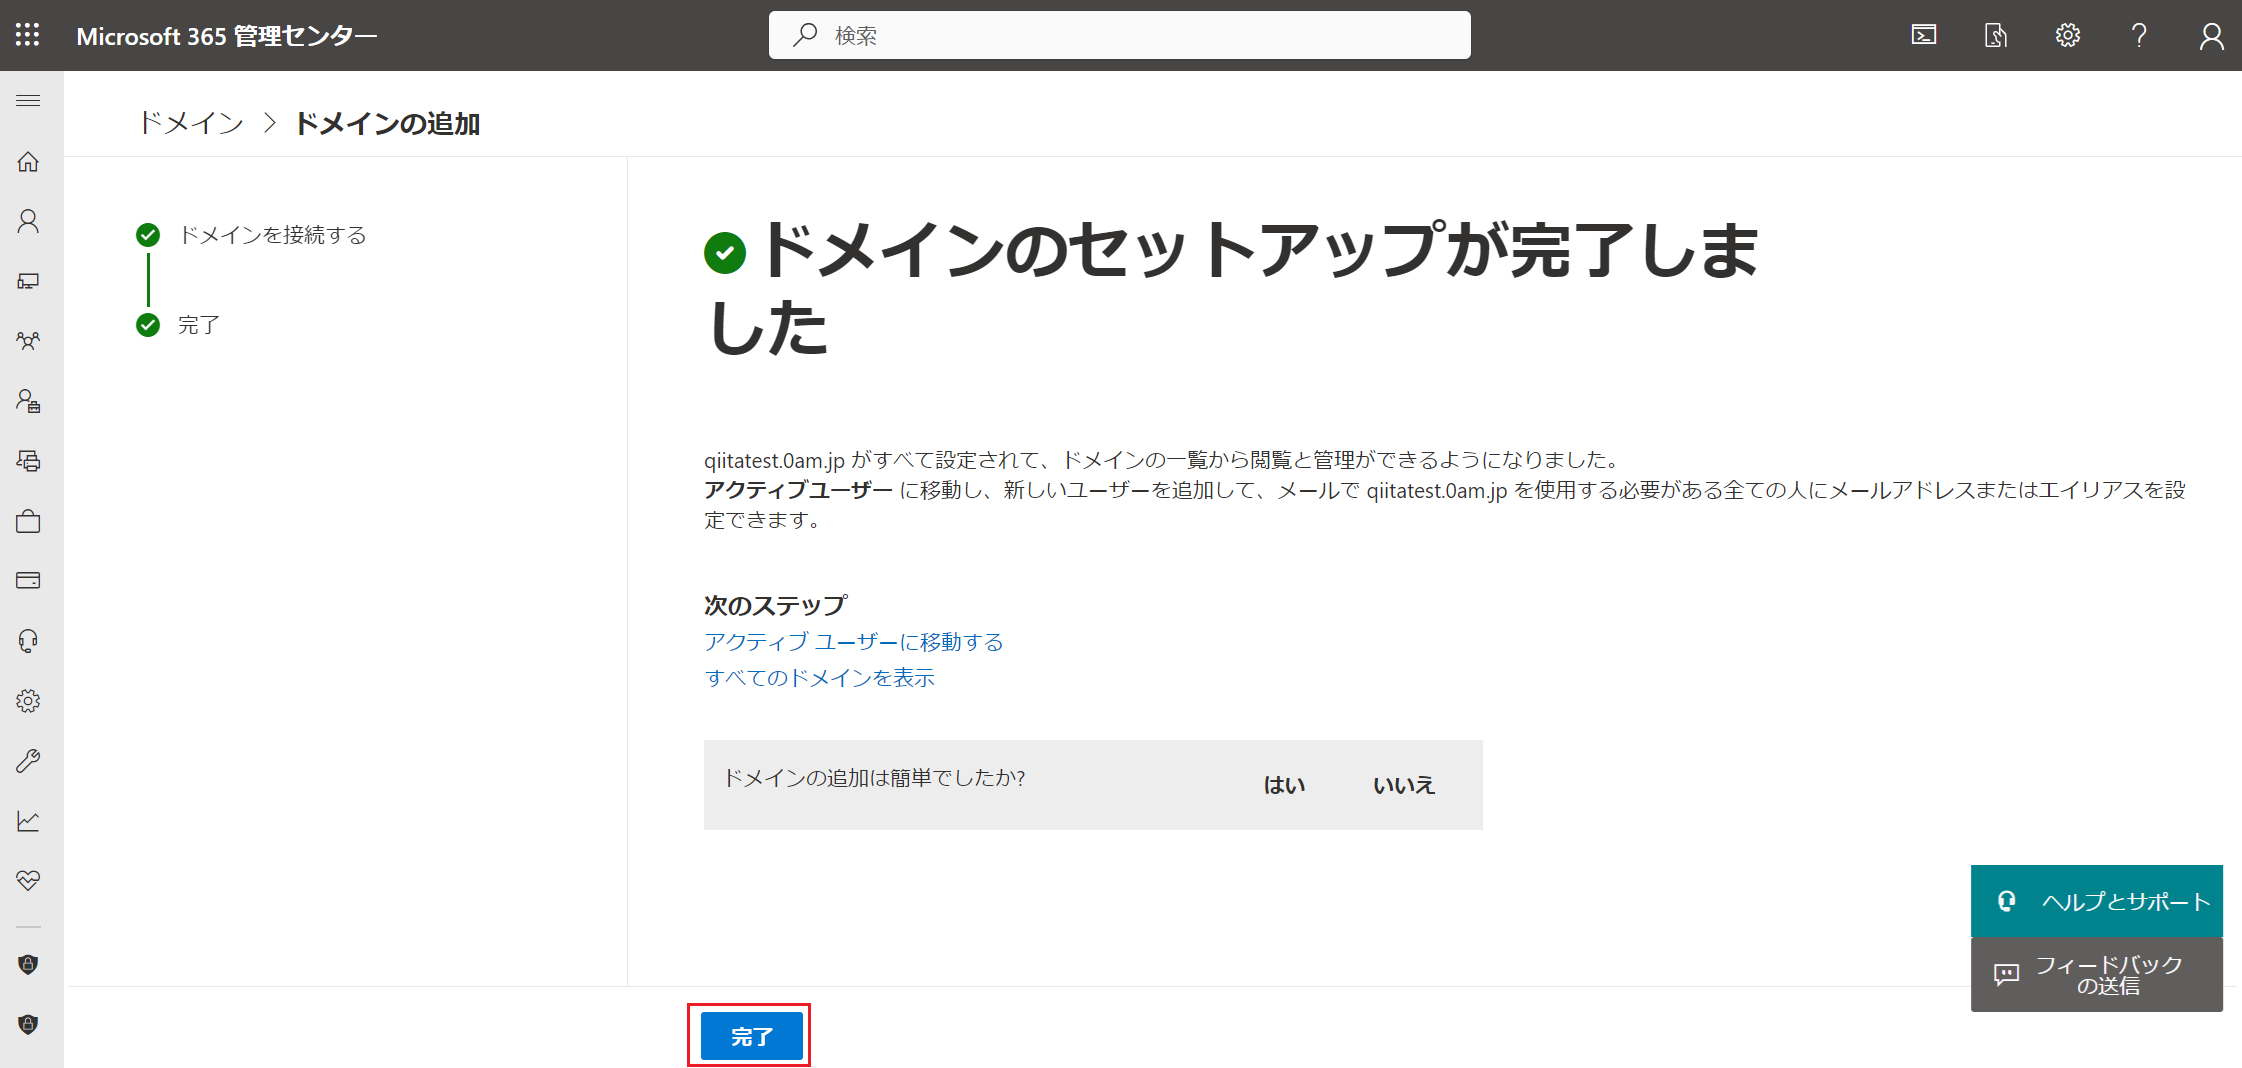Open Resources printer icon in sidebar
This screenshot has width=2242, height=1068.
[x=28, y=461]
